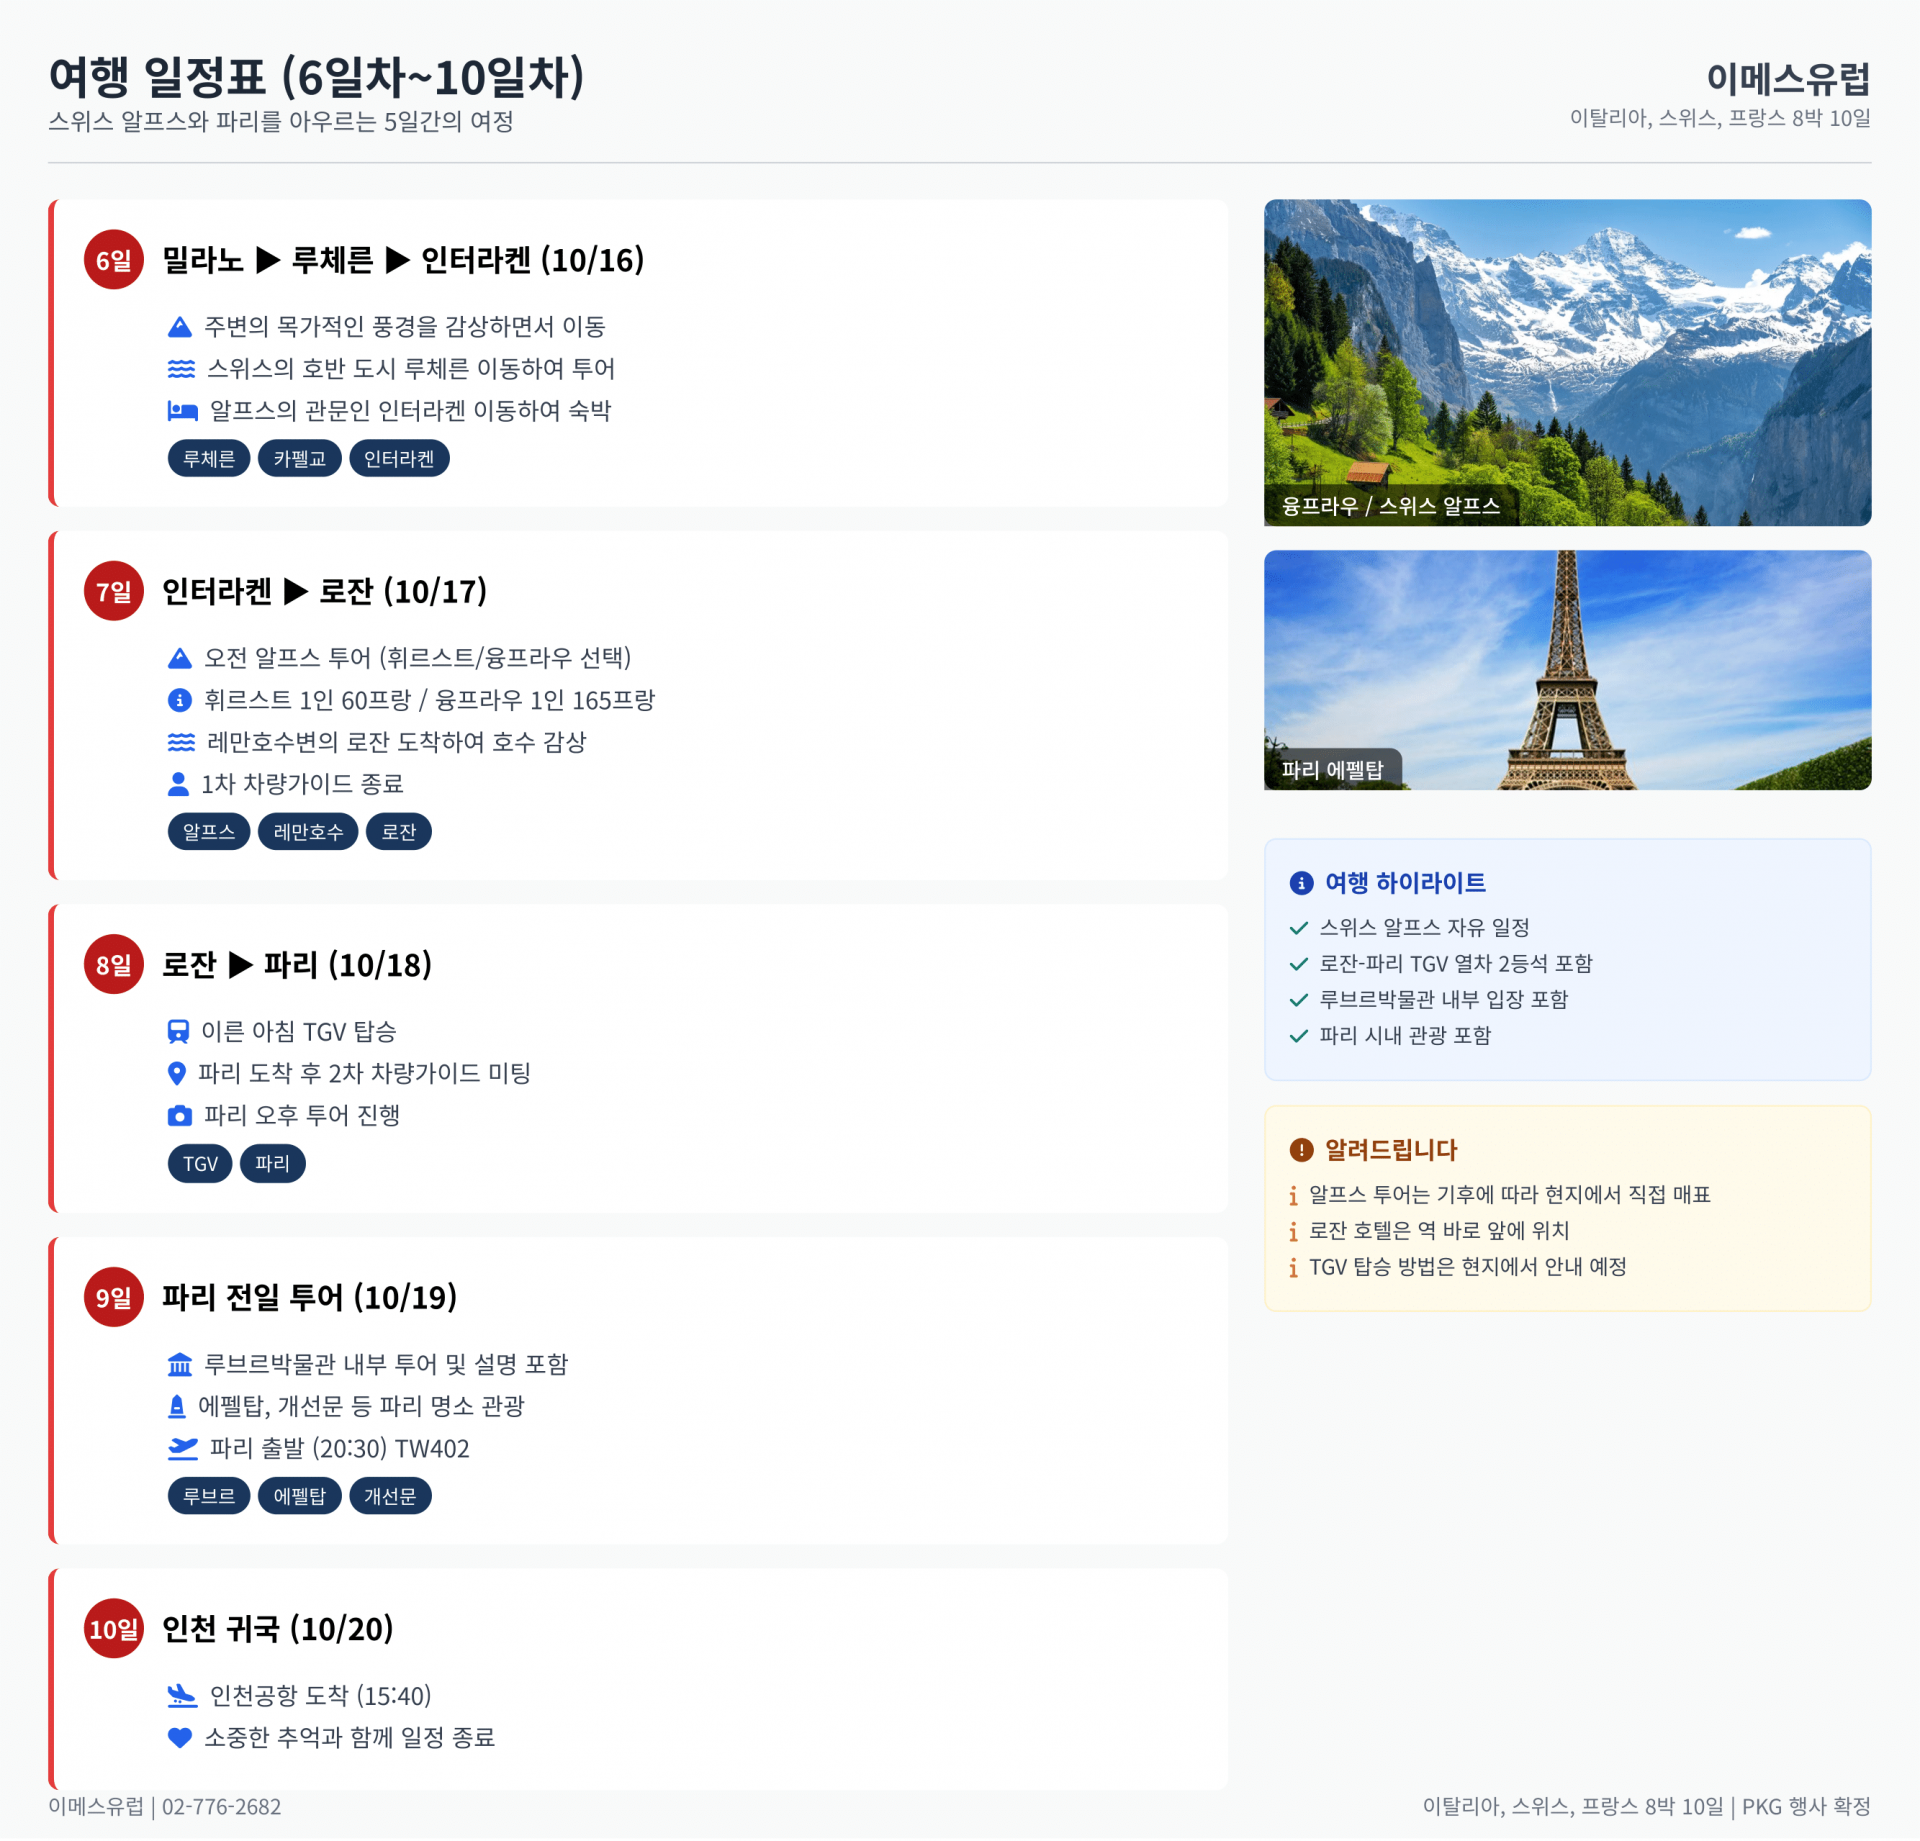The width and height of the screenshot is (1920, 1841).
Task: Click the red 6일 day badge
Action: click(x=114, y=260)
